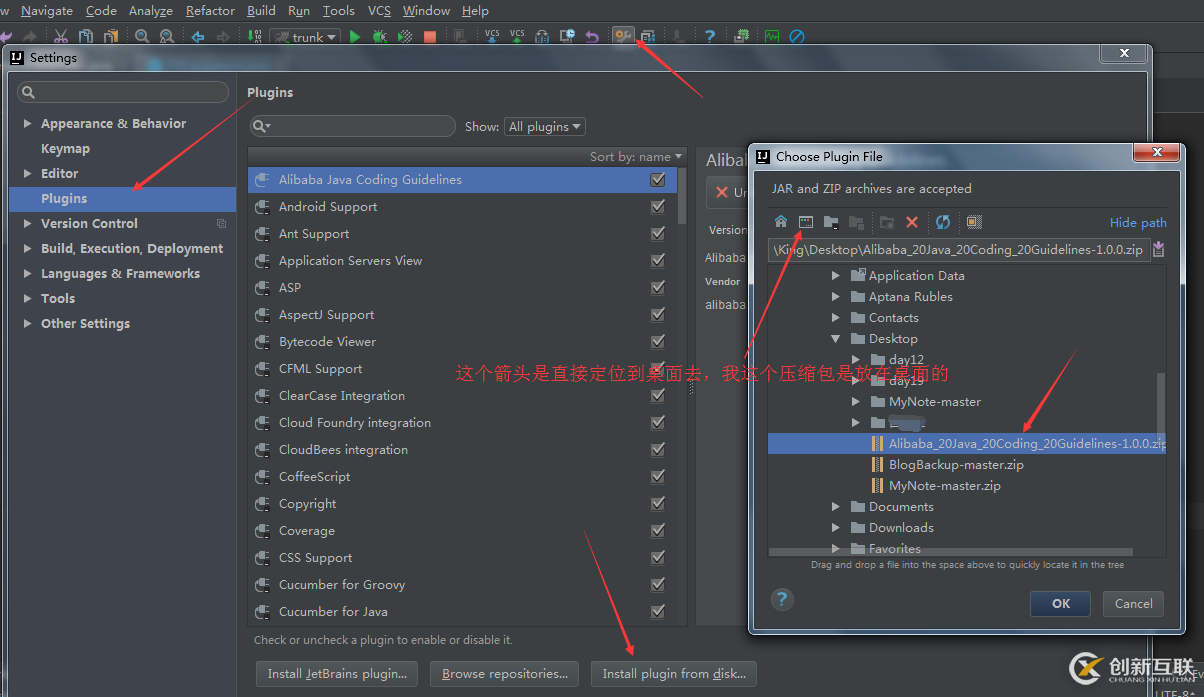Expand Appearance & Behavior in Settings tree
Image resolution: width=1204 pixels, height=697 pixels.
(27, 124)
